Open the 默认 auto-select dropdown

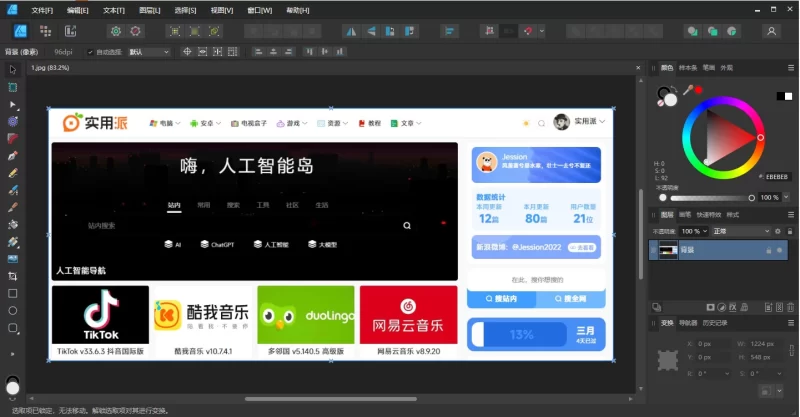coord(148,52)
